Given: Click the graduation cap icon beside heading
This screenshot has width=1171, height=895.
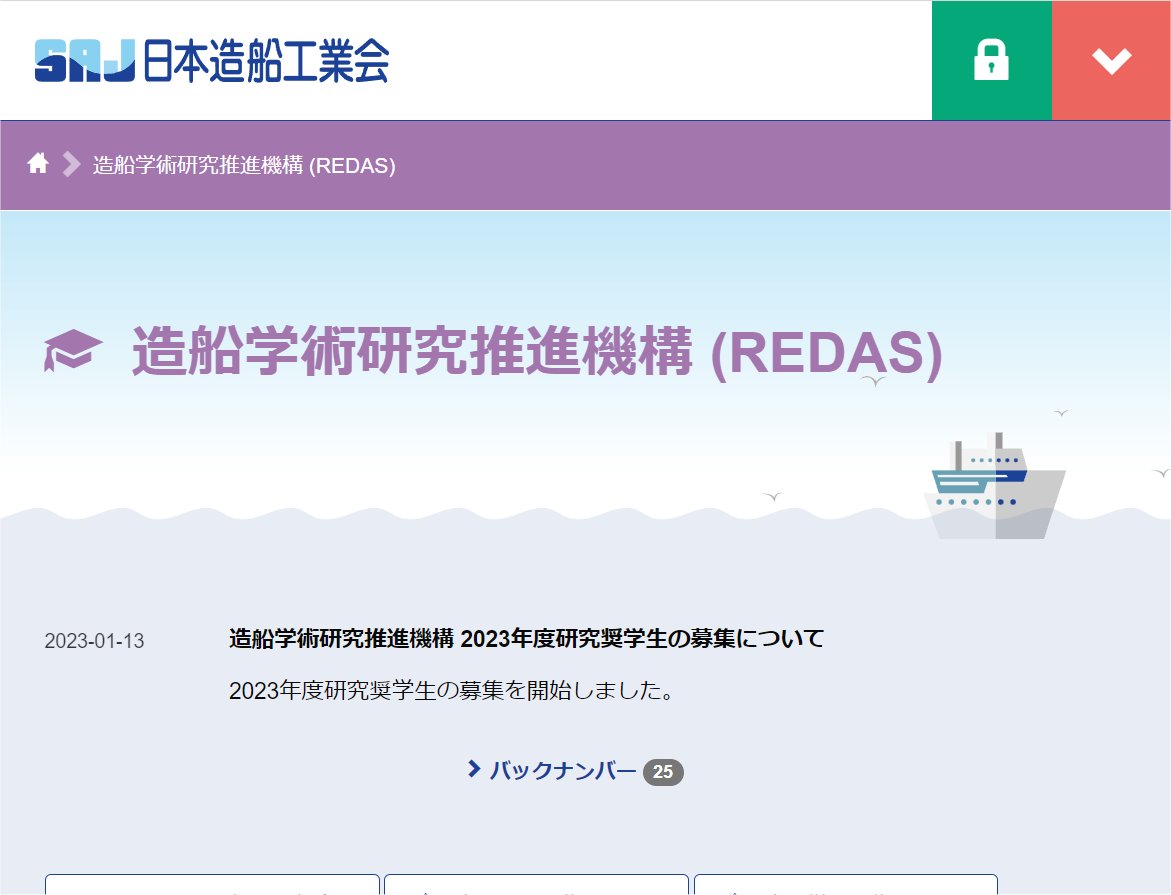Looking at the screenshot, I should point(72,350).
